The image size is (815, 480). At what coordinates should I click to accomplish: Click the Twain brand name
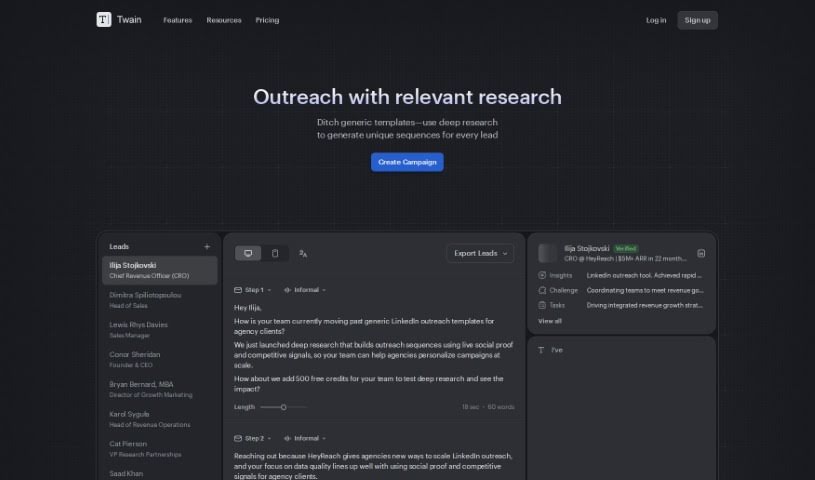pos(129,20)
